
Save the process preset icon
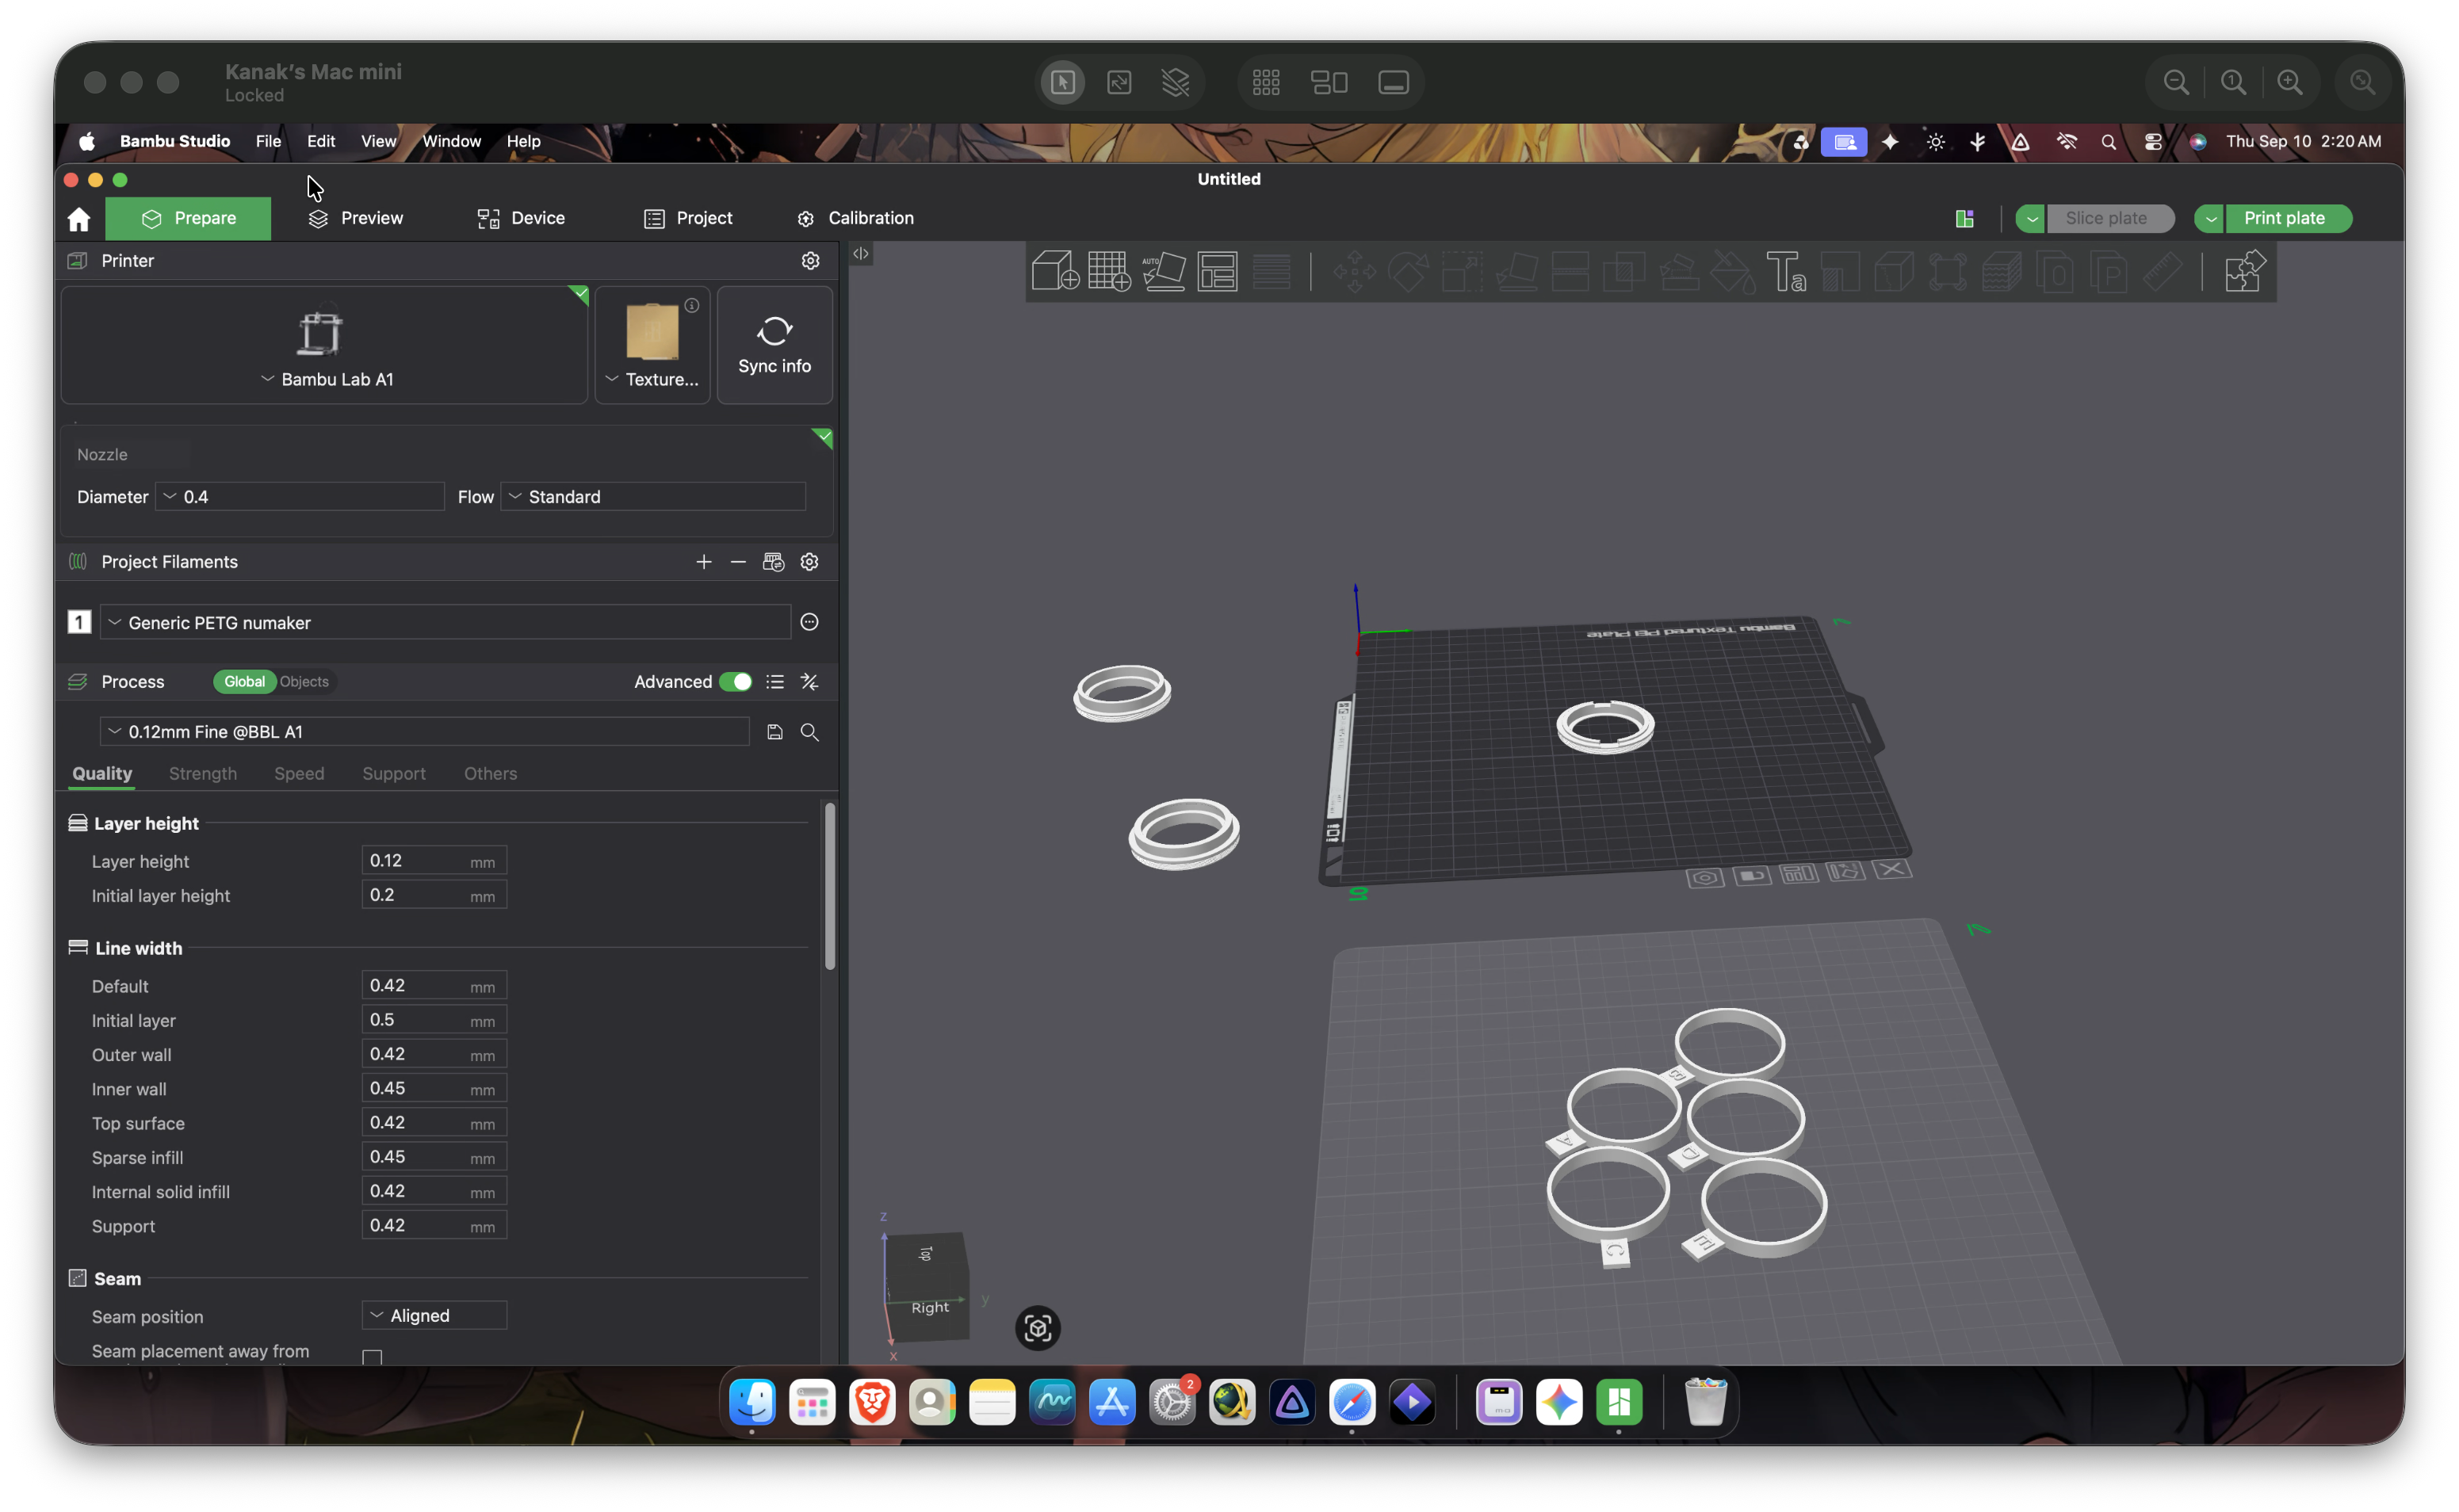click(x=774, y=732)
